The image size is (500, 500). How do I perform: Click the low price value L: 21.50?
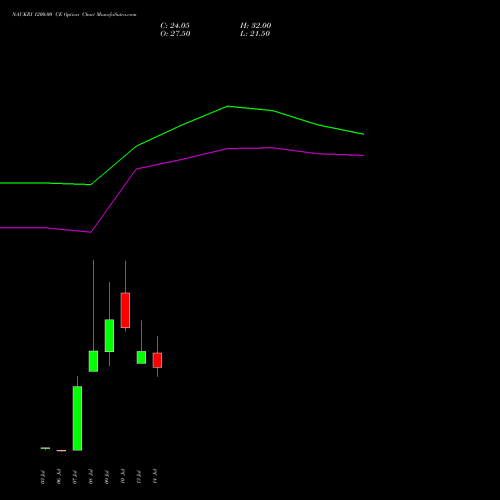tap(255, 34)
